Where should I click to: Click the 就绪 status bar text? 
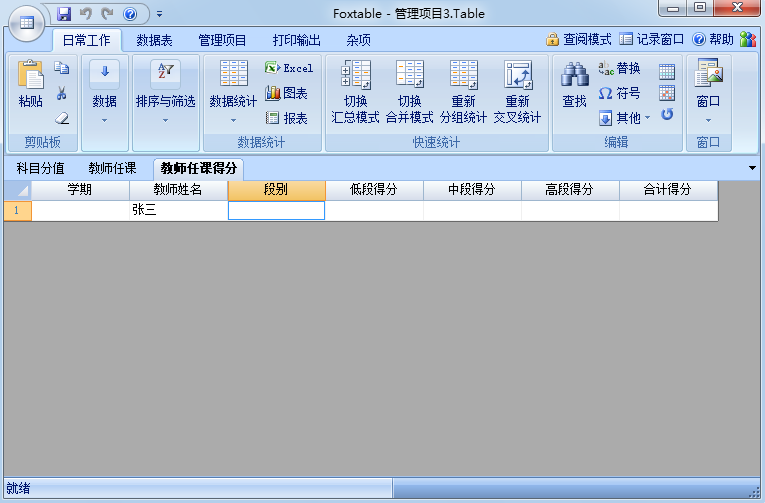[x=19, y=488]
